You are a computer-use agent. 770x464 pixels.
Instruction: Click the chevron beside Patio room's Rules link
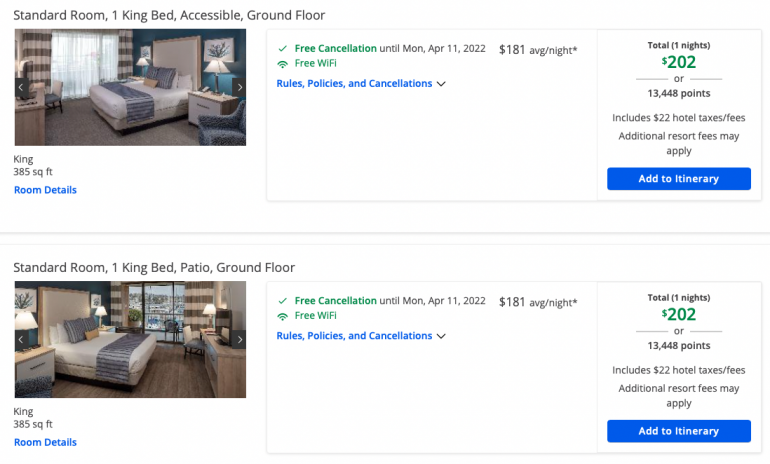coord(441,336)
